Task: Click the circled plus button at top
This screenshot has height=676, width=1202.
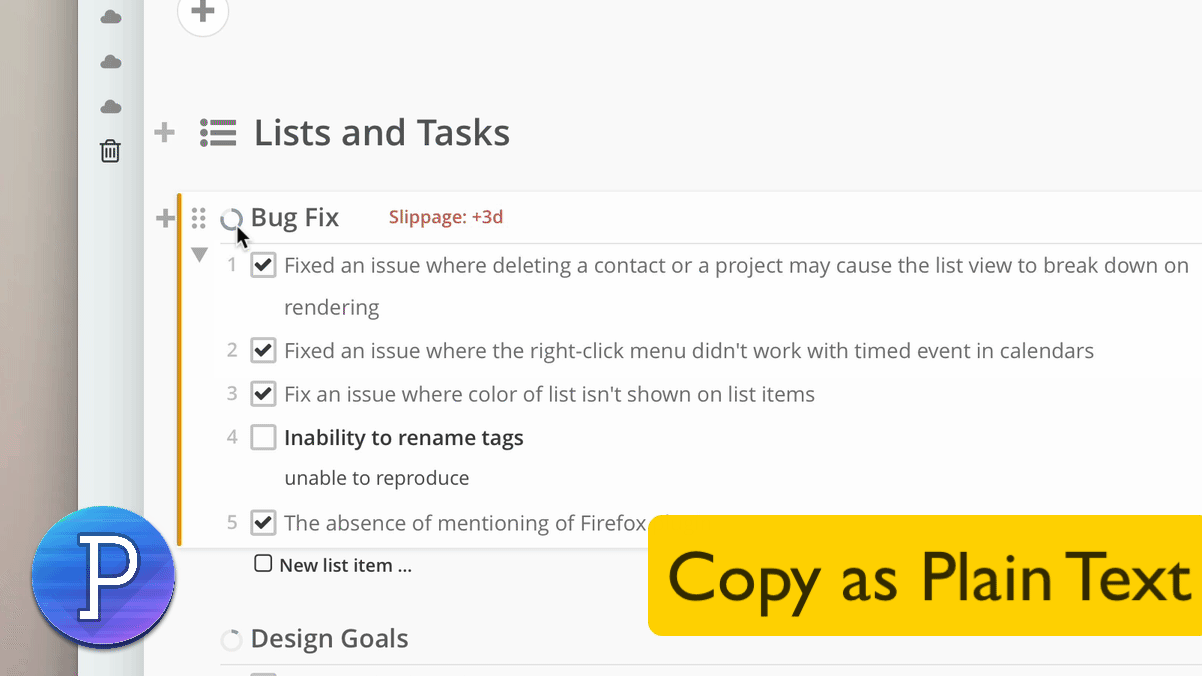Action: click(203, 13)
